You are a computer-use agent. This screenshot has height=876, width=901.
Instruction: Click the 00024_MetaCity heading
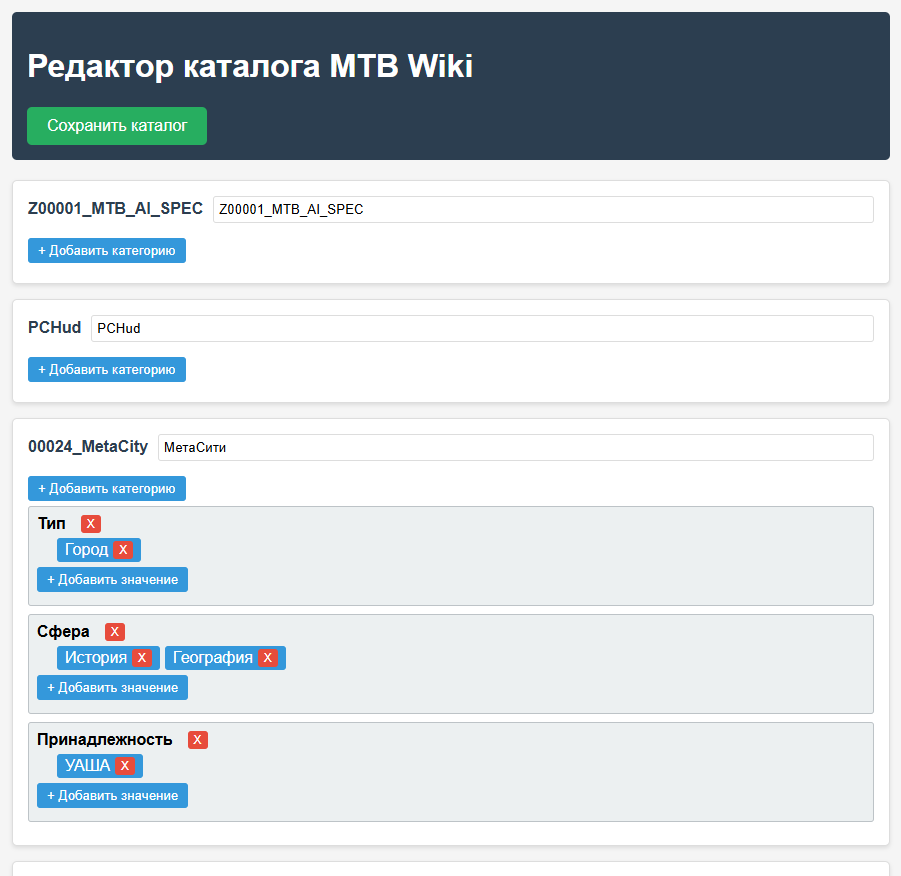tap(88, 447)
